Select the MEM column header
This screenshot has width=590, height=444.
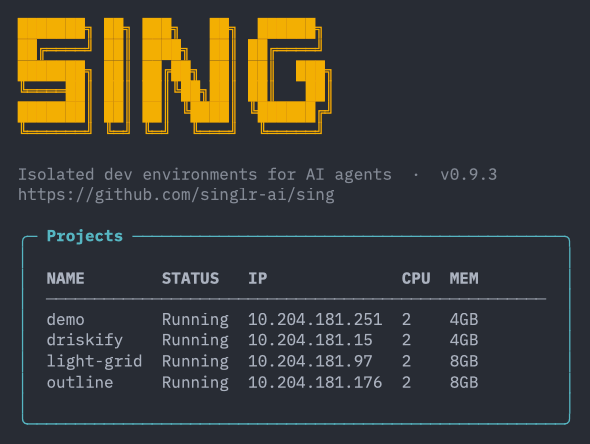(464, 278)
